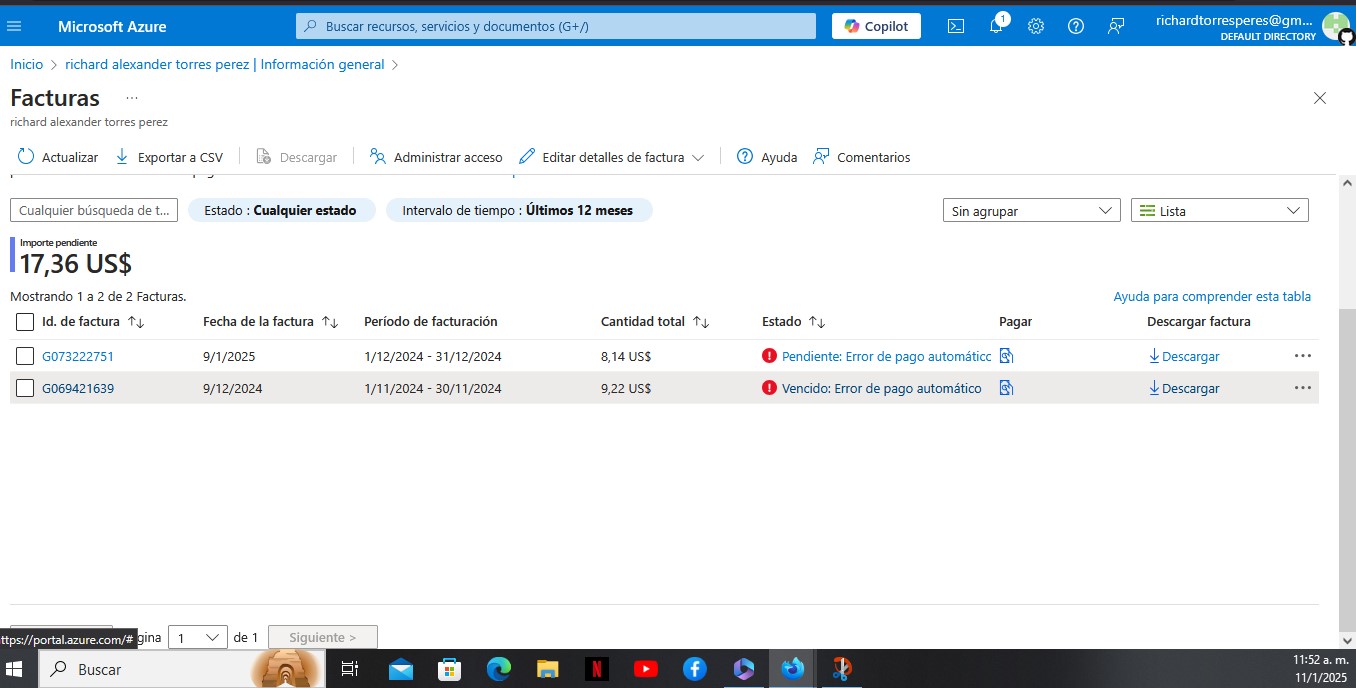Open YouTube from the taskbar
This screenshot has height=688, width=1356.
click(645, 669)
